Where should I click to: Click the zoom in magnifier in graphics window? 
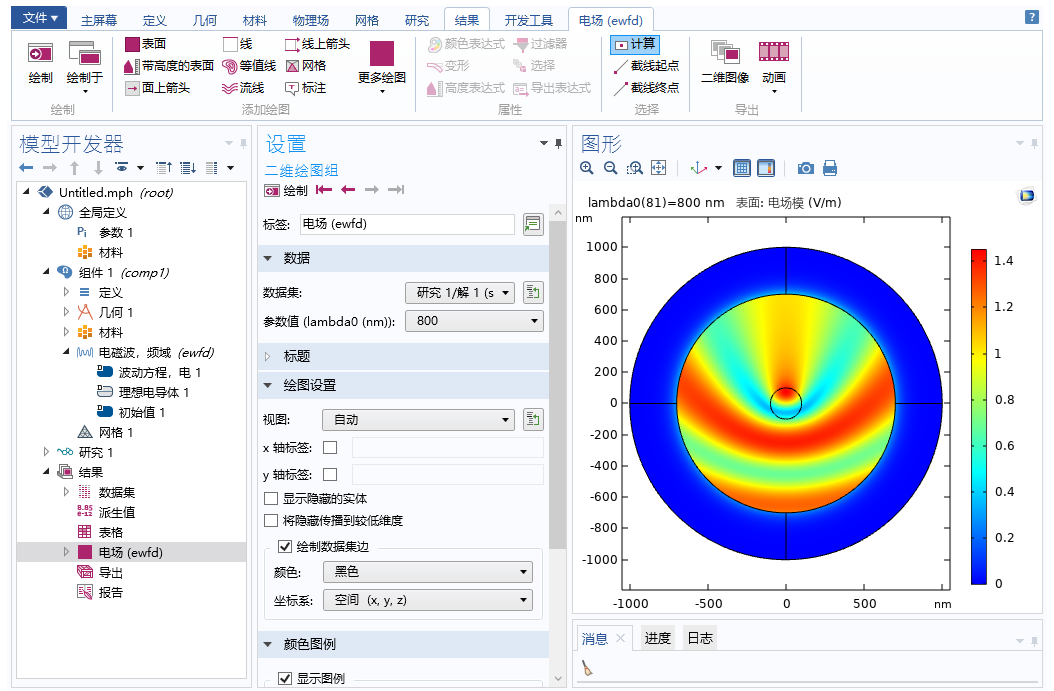point(587,168)
